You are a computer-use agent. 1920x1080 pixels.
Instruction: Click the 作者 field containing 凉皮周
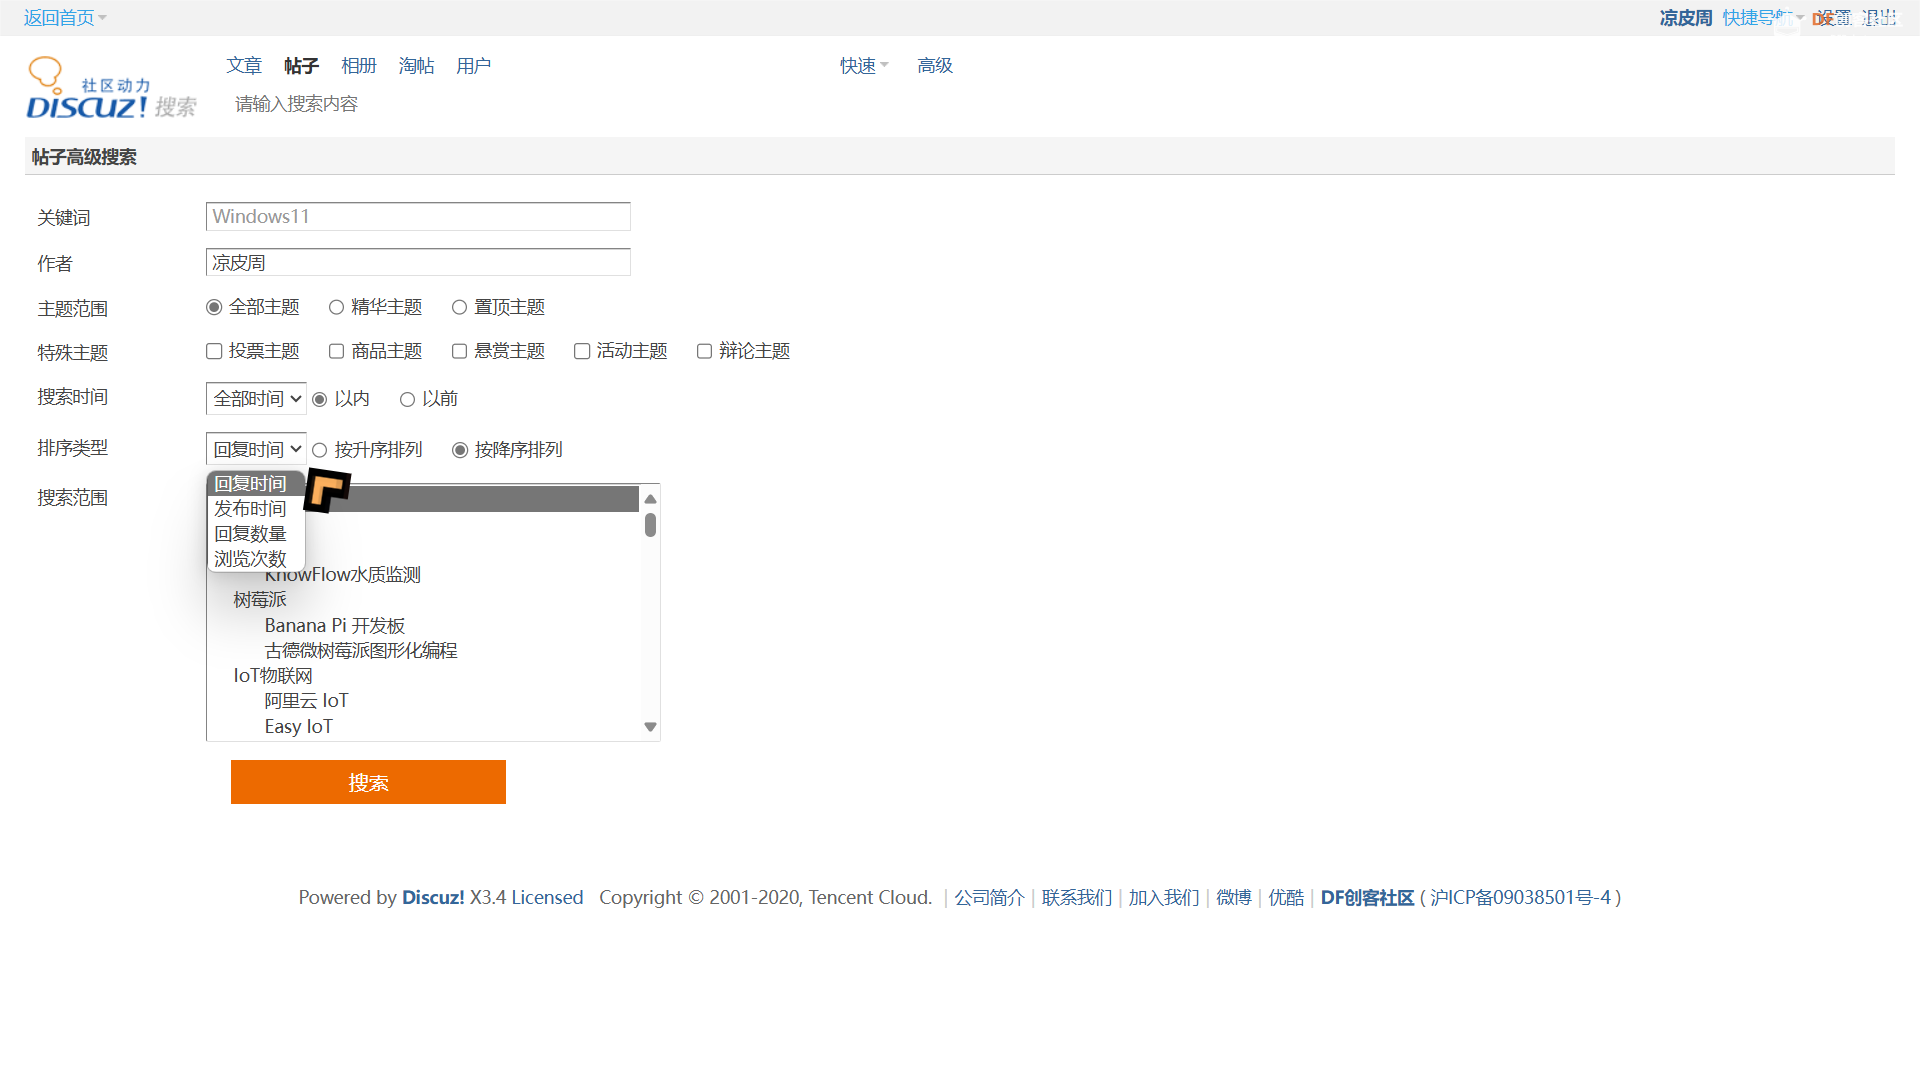418,263
